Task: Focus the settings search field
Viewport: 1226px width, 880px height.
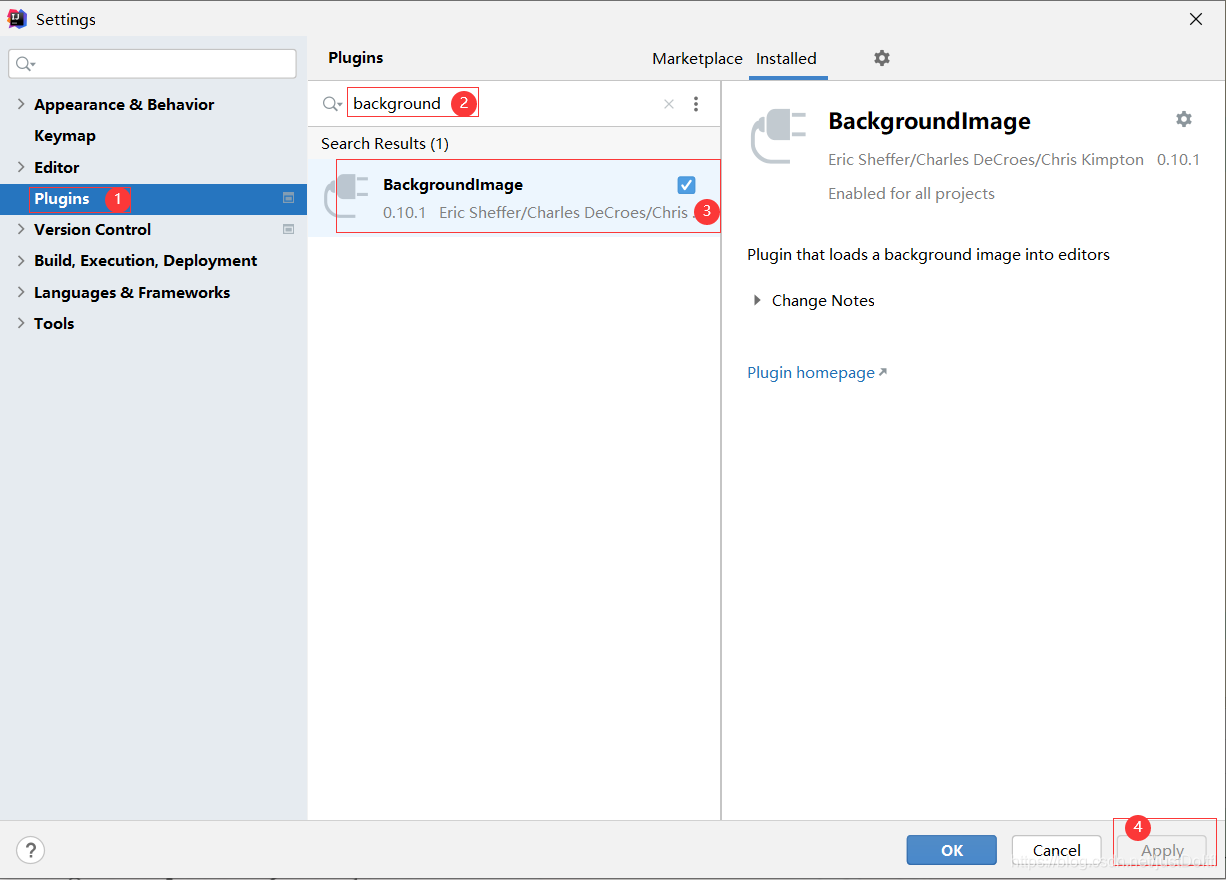Action: click(x=153, y=64)
